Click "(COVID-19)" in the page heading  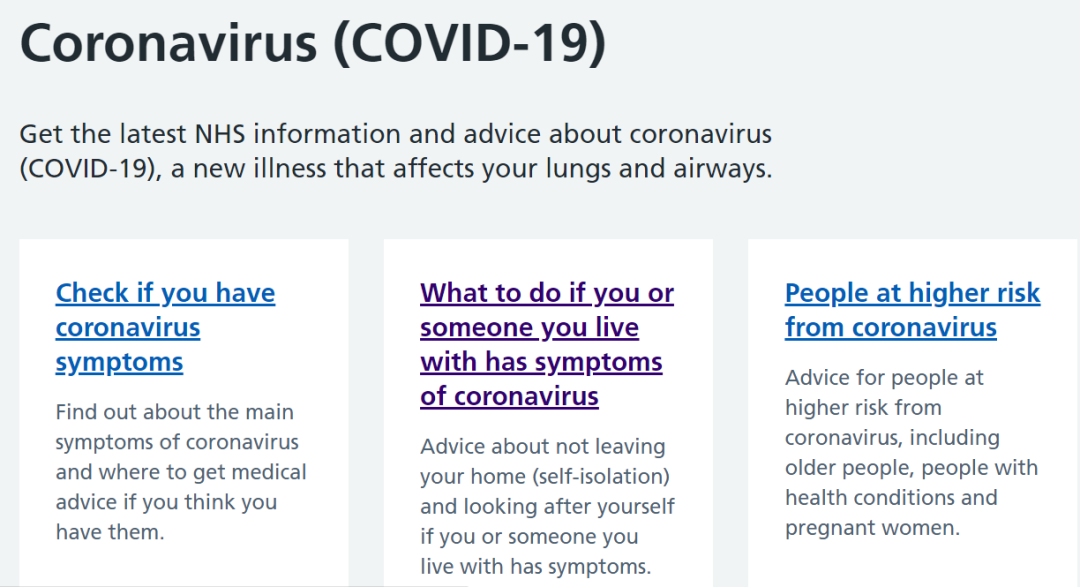pyautogui.click(x=469, y=44)
